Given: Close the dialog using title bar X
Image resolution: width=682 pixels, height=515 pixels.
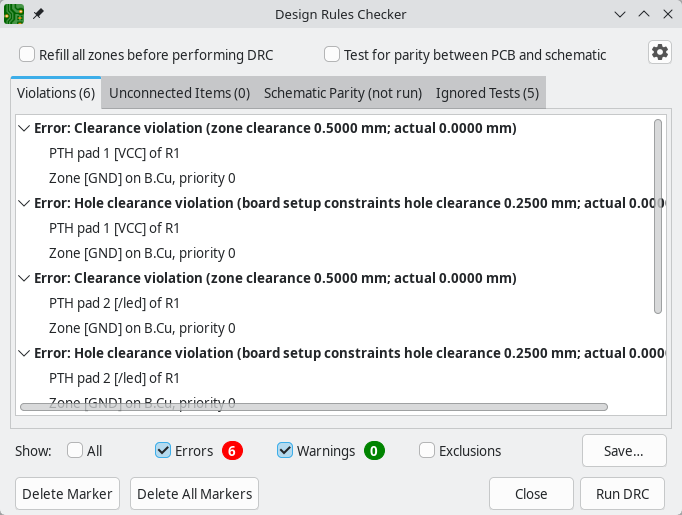Looking at the screenshot, I should tap(665, 15).
